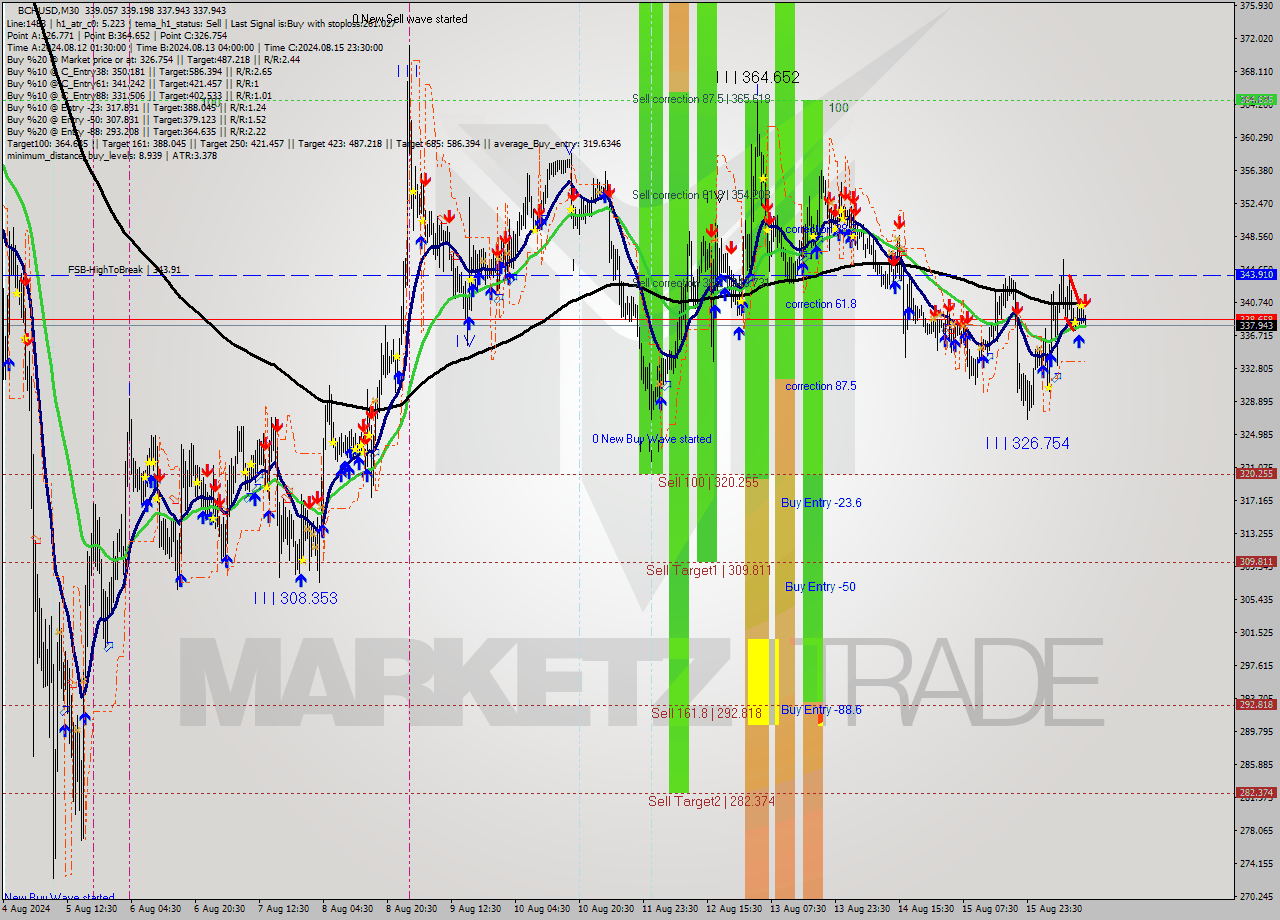Image resolution: width=1280 pixels, height=920 pixels.
Task: Select the 'I I I 308.353' low label
Action: pos(295,598)
